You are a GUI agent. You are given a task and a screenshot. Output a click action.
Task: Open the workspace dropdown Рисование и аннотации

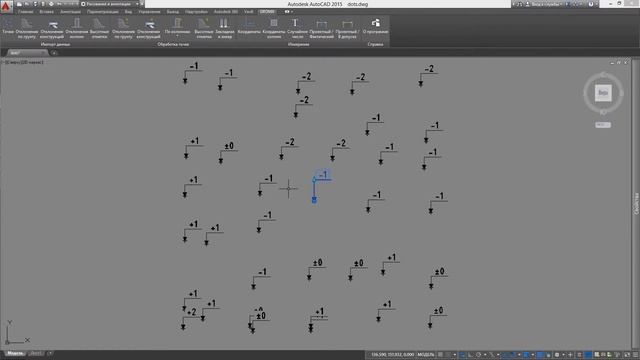point(110,4)
